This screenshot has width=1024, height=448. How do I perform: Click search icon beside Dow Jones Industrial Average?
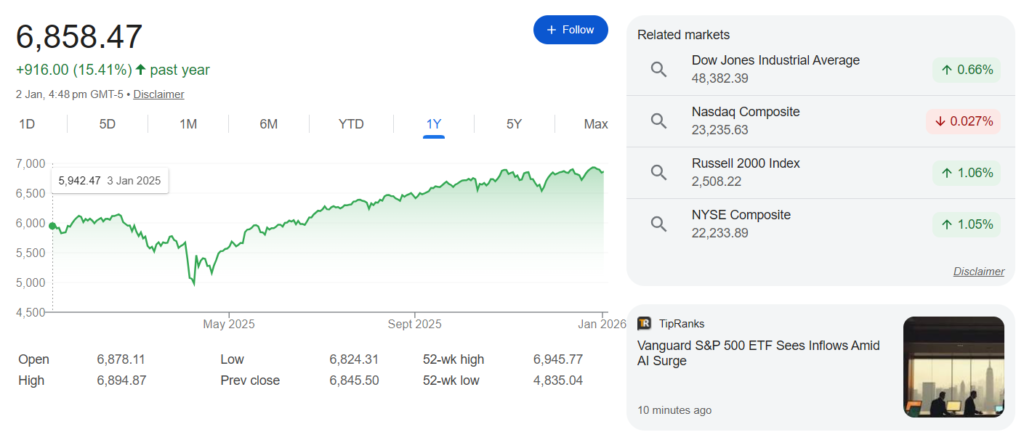pos(658,69)
